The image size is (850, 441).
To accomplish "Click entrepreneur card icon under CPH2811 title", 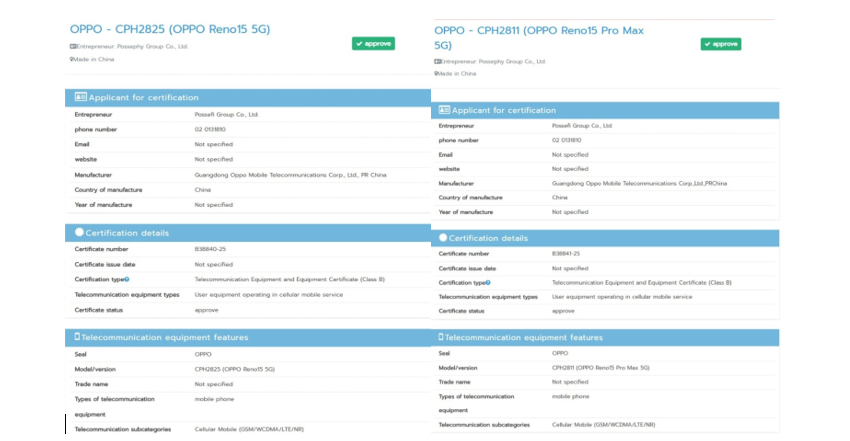I will [x=437, y=61].
